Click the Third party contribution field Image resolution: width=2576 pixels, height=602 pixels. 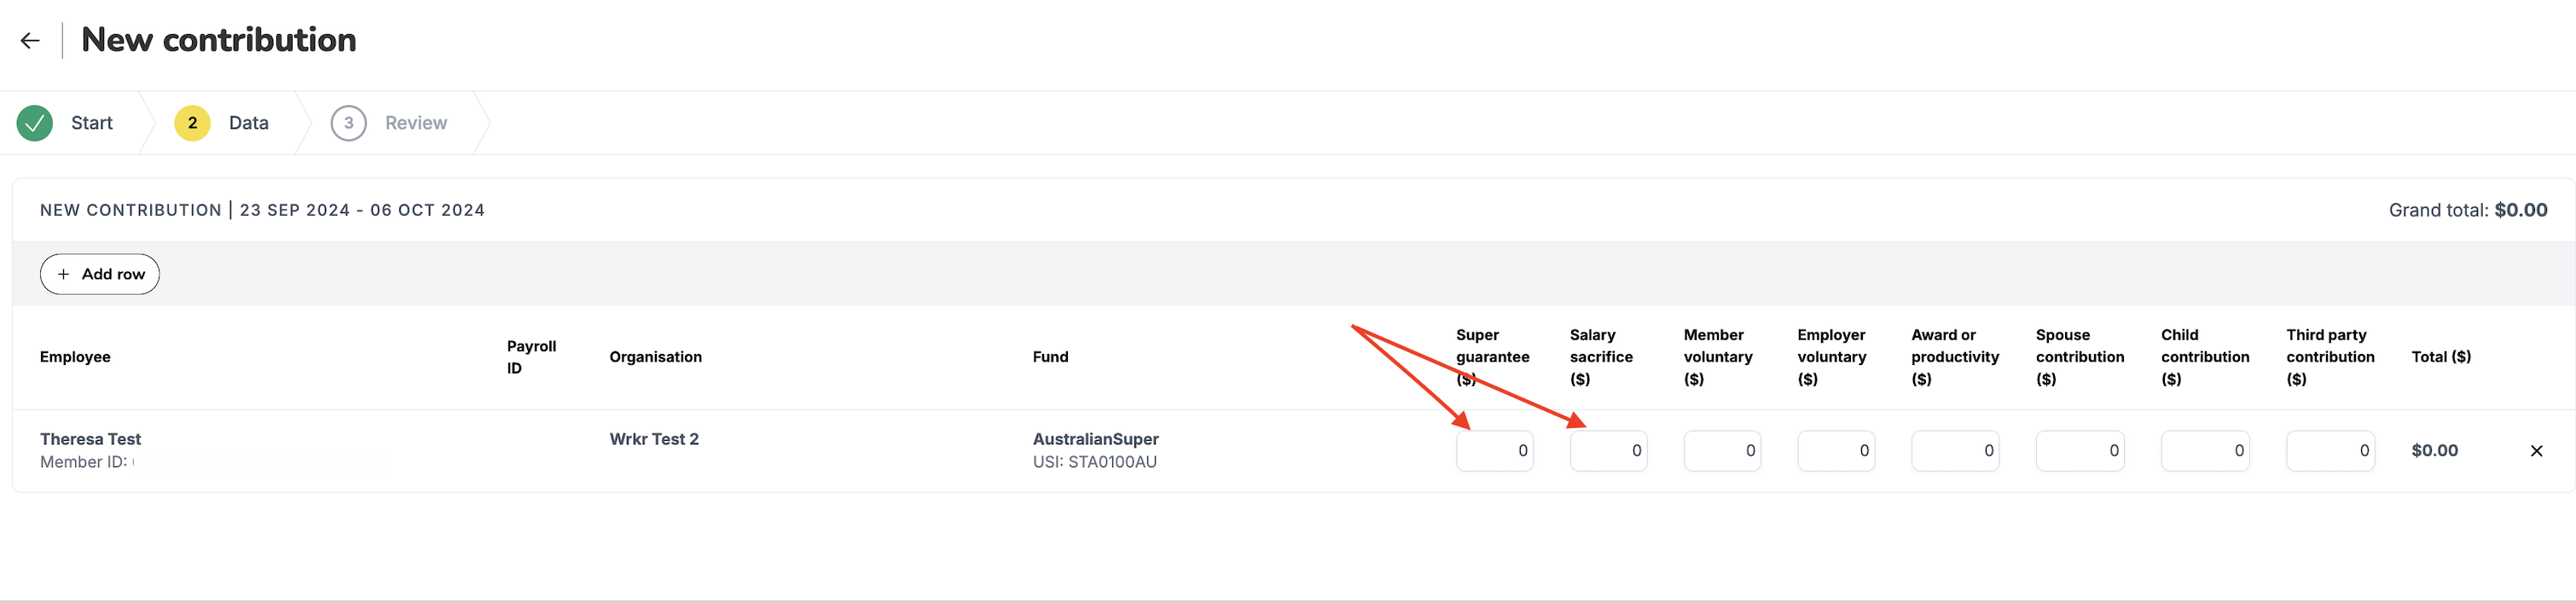click(x=2330, y=450)
